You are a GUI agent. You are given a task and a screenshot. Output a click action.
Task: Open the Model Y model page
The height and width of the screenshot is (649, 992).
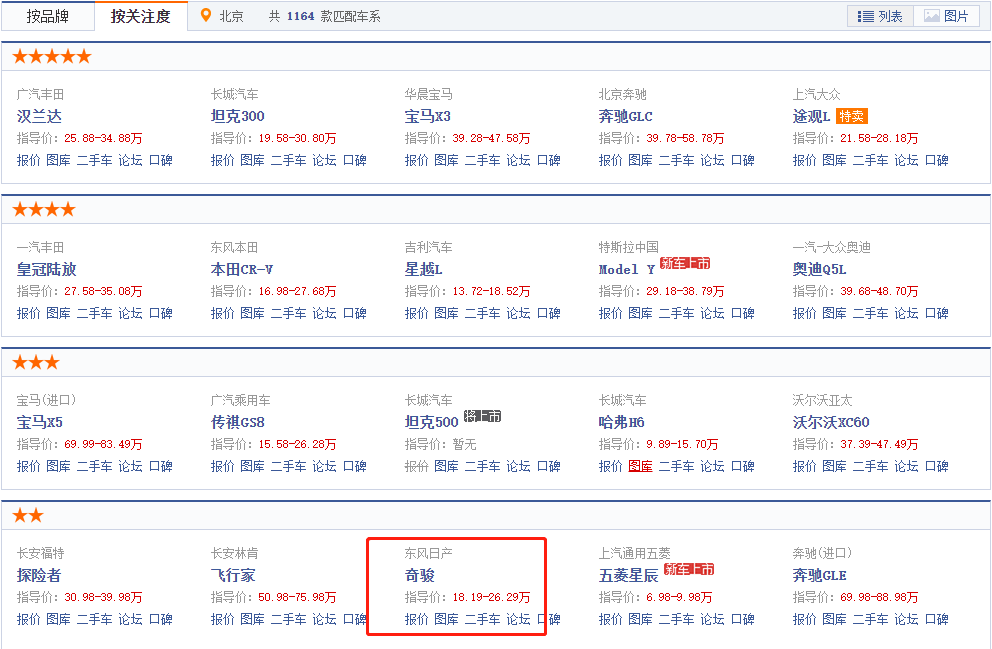point(626,269)
